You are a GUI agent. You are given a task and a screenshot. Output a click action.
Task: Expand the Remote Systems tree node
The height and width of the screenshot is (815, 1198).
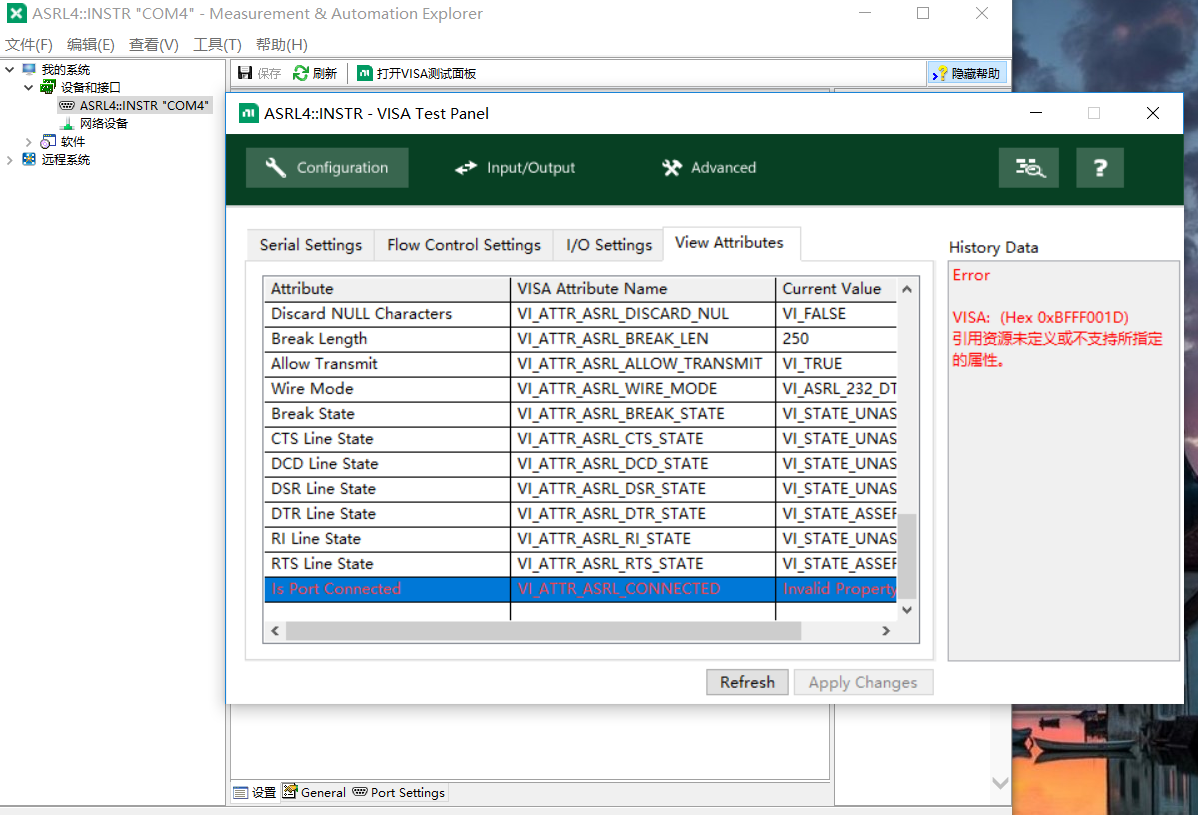point(10,160)
